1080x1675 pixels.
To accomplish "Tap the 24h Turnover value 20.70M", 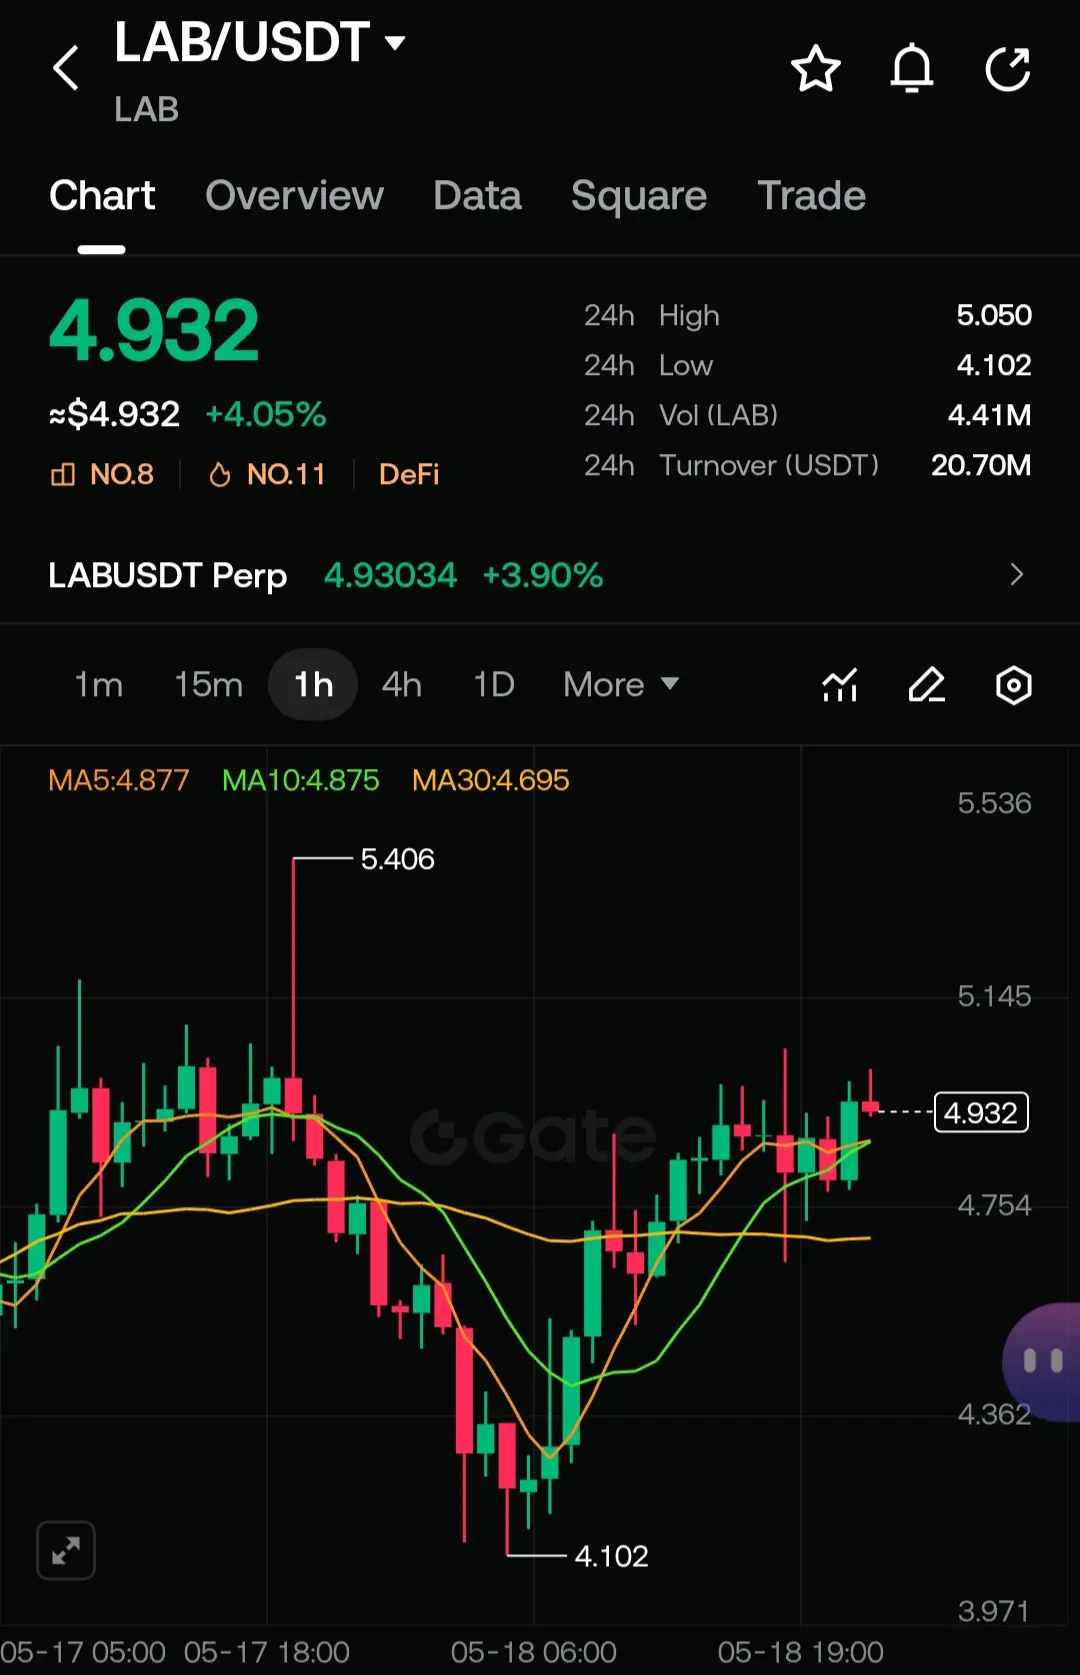I will click(x=981, y=465).
